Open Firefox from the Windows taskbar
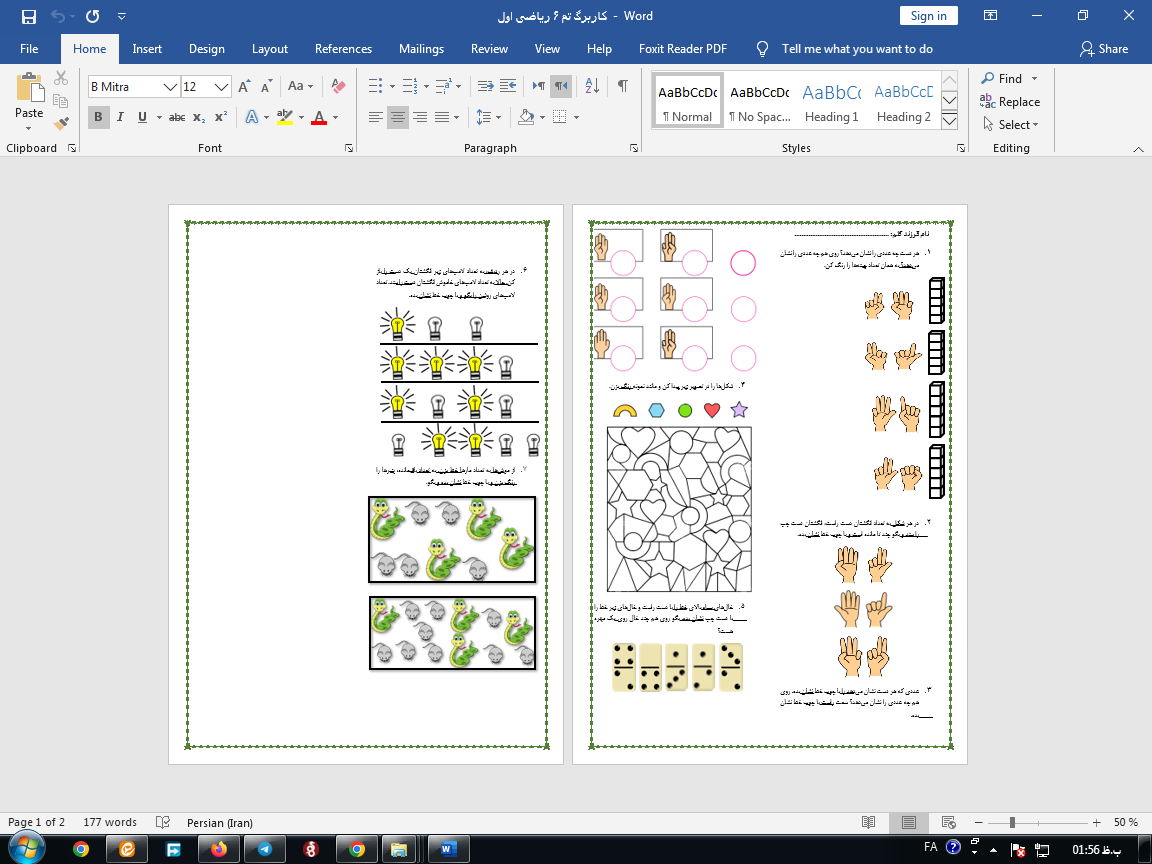1152x864 pixels. (x=219, y=849)
